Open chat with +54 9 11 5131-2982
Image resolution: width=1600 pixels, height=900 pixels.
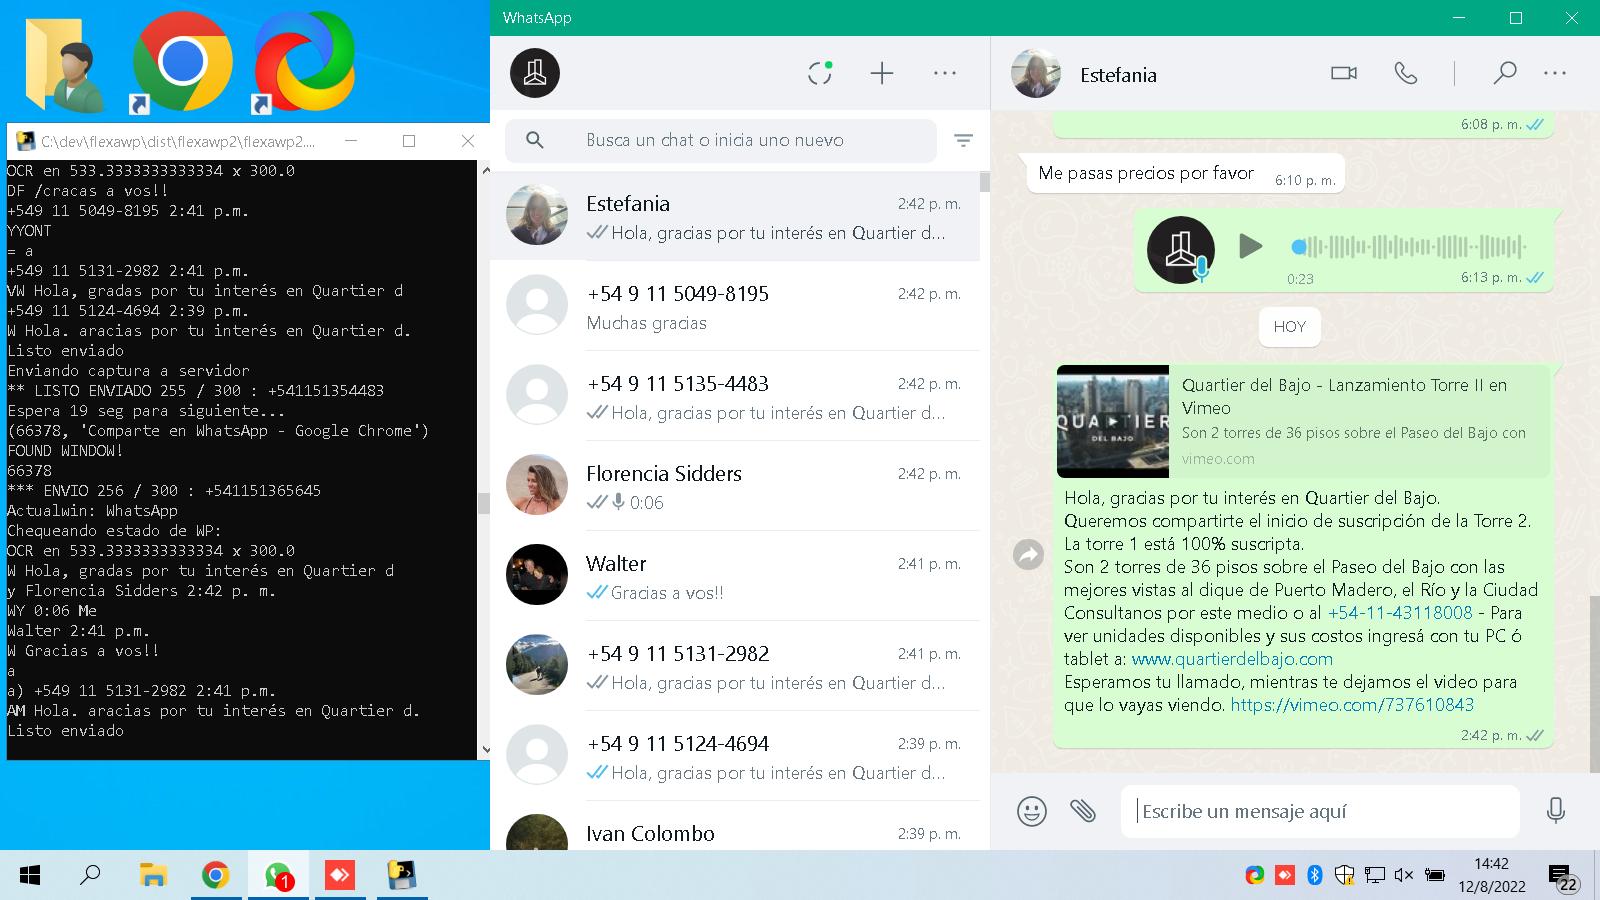tap(735, 667)
